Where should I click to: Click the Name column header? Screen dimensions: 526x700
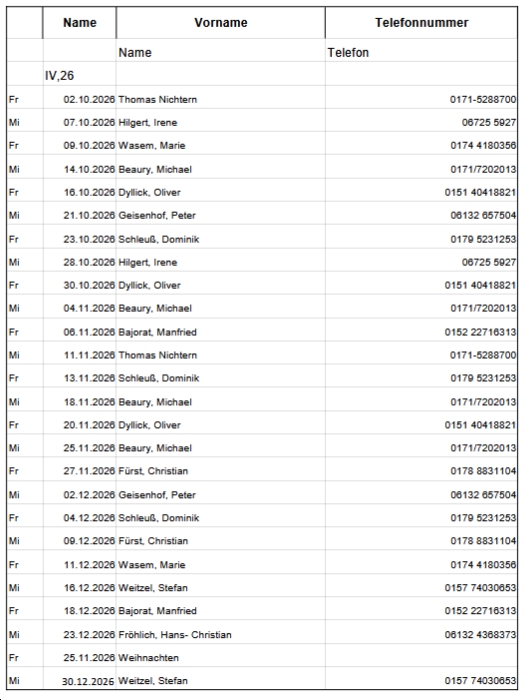pyautogui.click(x=79, y=23)
